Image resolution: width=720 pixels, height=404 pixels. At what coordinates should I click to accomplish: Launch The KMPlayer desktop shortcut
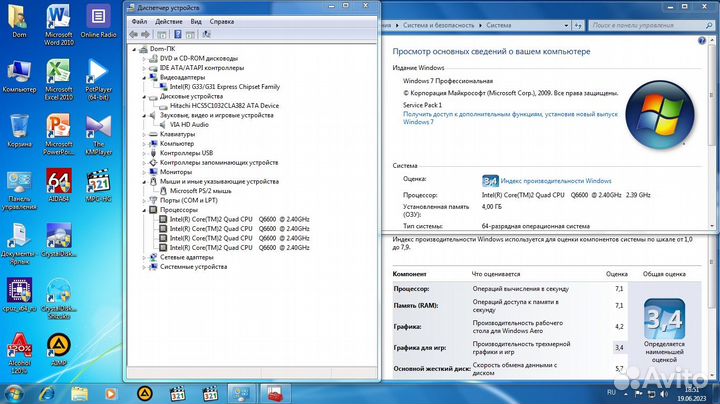click(x=98, y=135)
